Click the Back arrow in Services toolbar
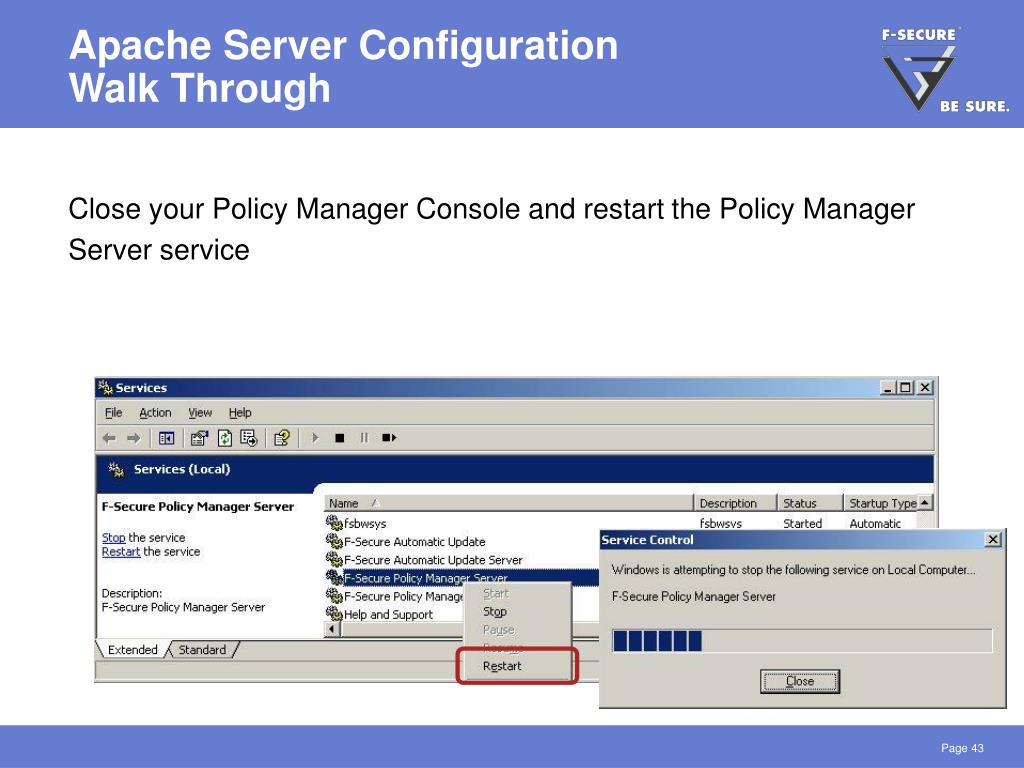 pyautogui.click(x=109, y=438)
